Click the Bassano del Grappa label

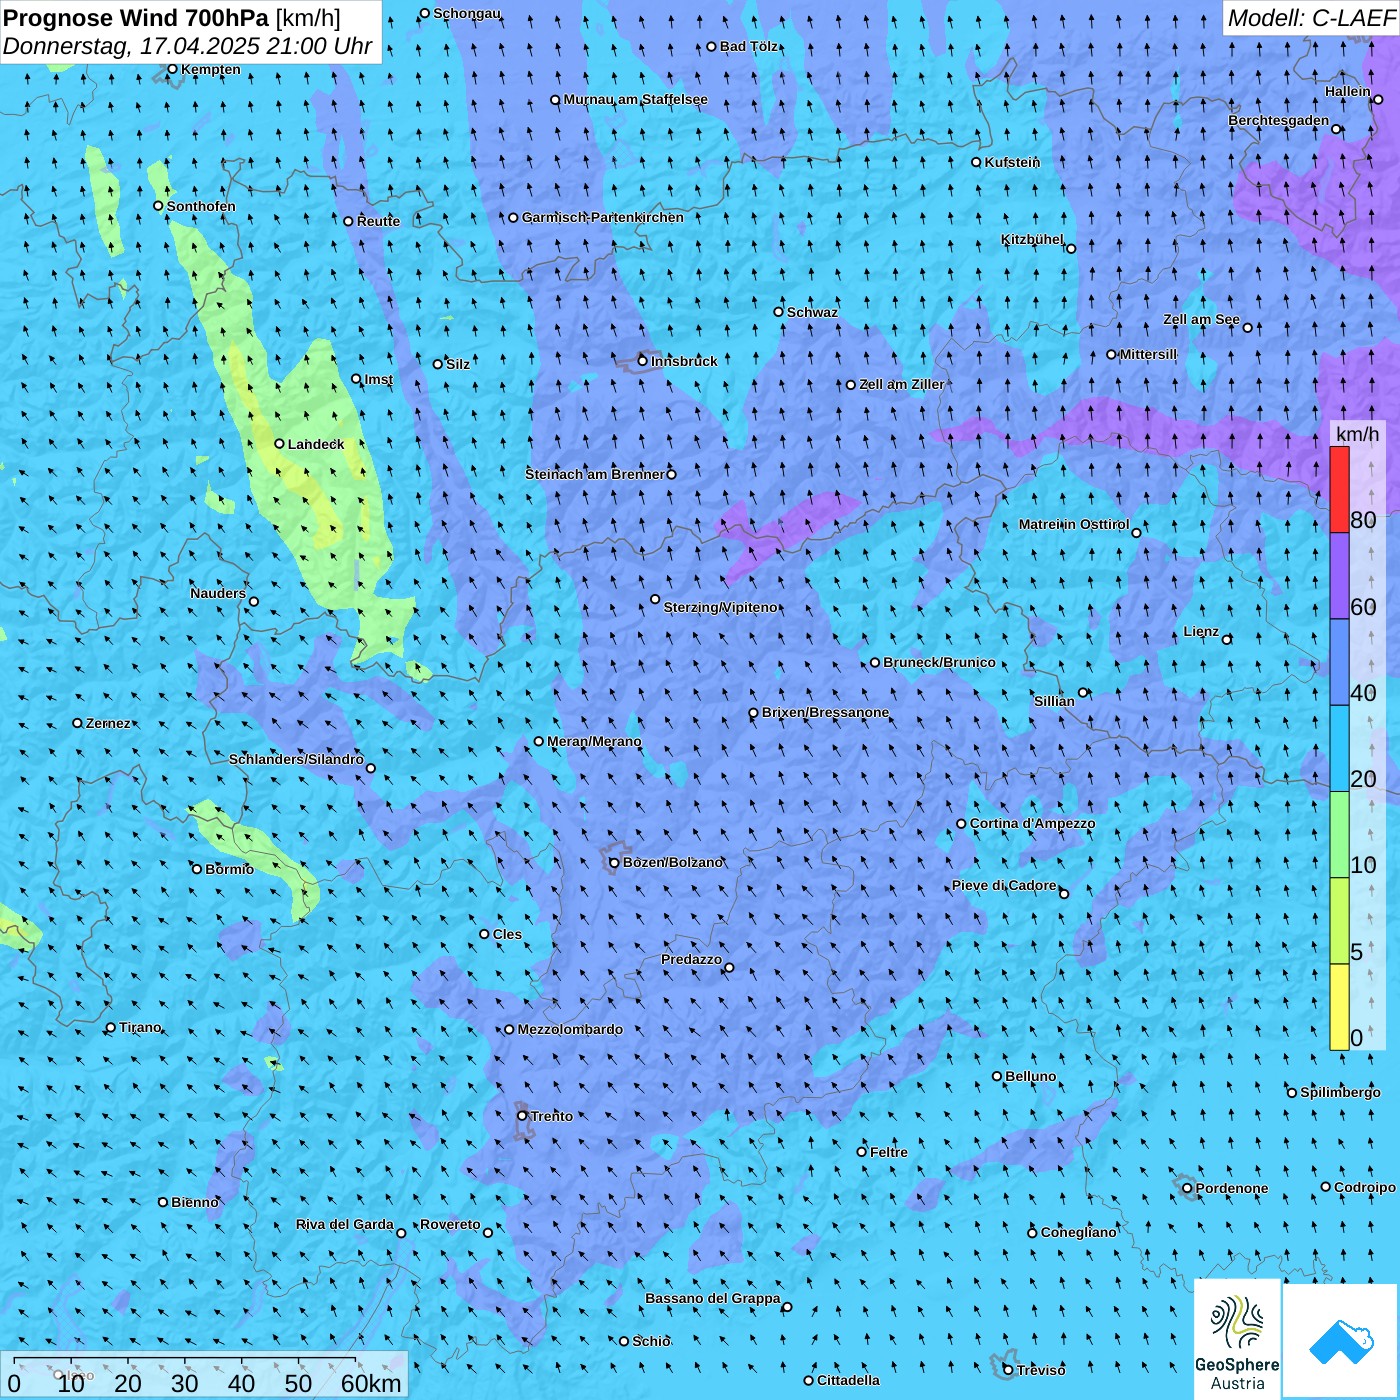click(x=713, y=1298)
